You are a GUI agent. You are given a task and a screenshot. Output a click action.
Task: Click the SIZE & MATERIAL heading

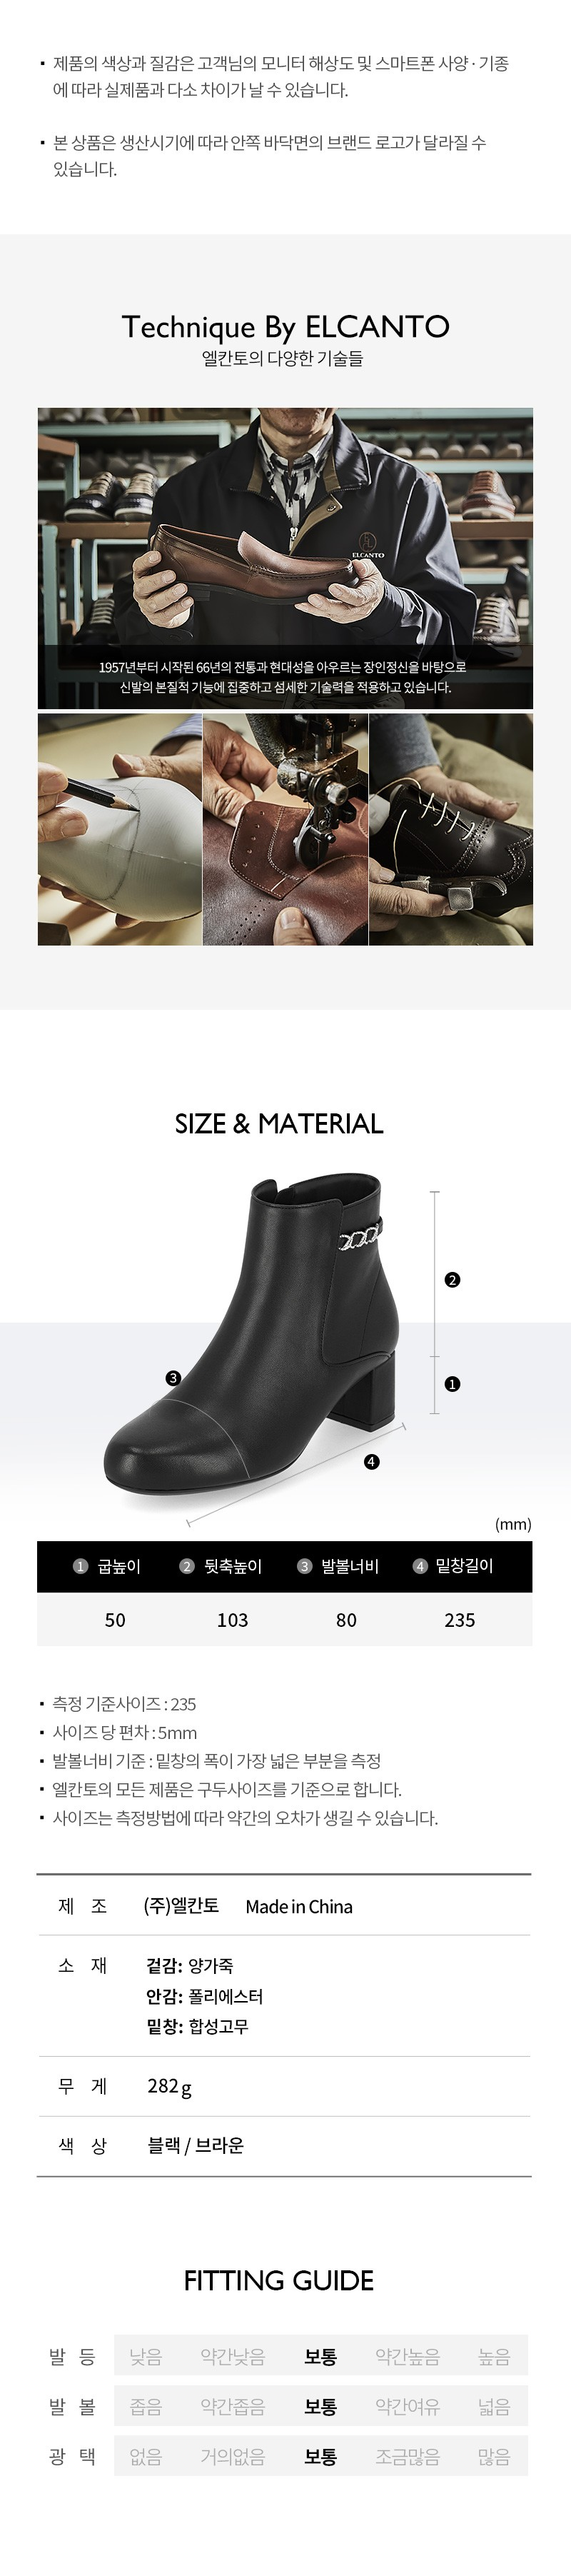(279, 1123)
